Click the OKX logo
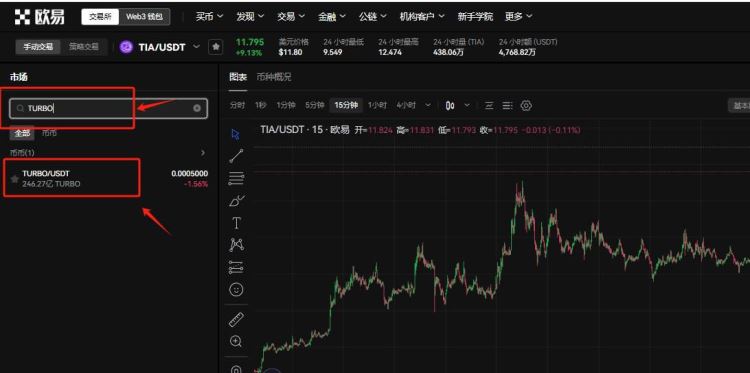This screenshot has width=750, height=373. (x=39, y=17)
